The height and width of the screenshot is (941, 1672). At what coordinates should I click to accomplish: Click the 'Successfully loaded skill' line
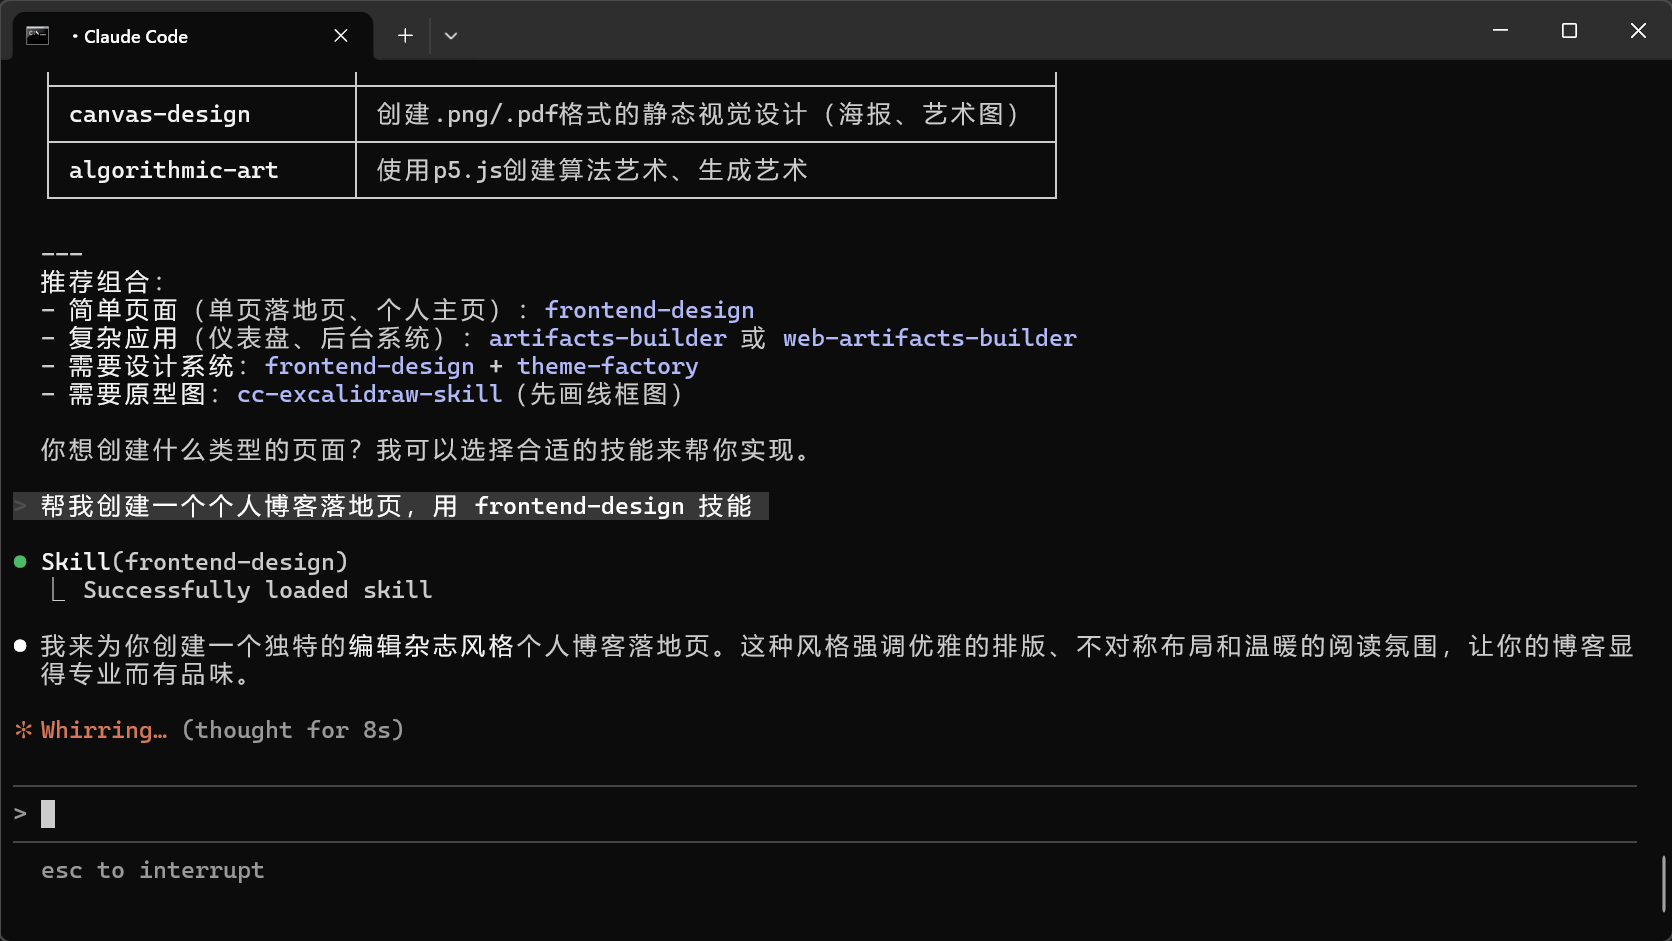(x=257, y=589)
